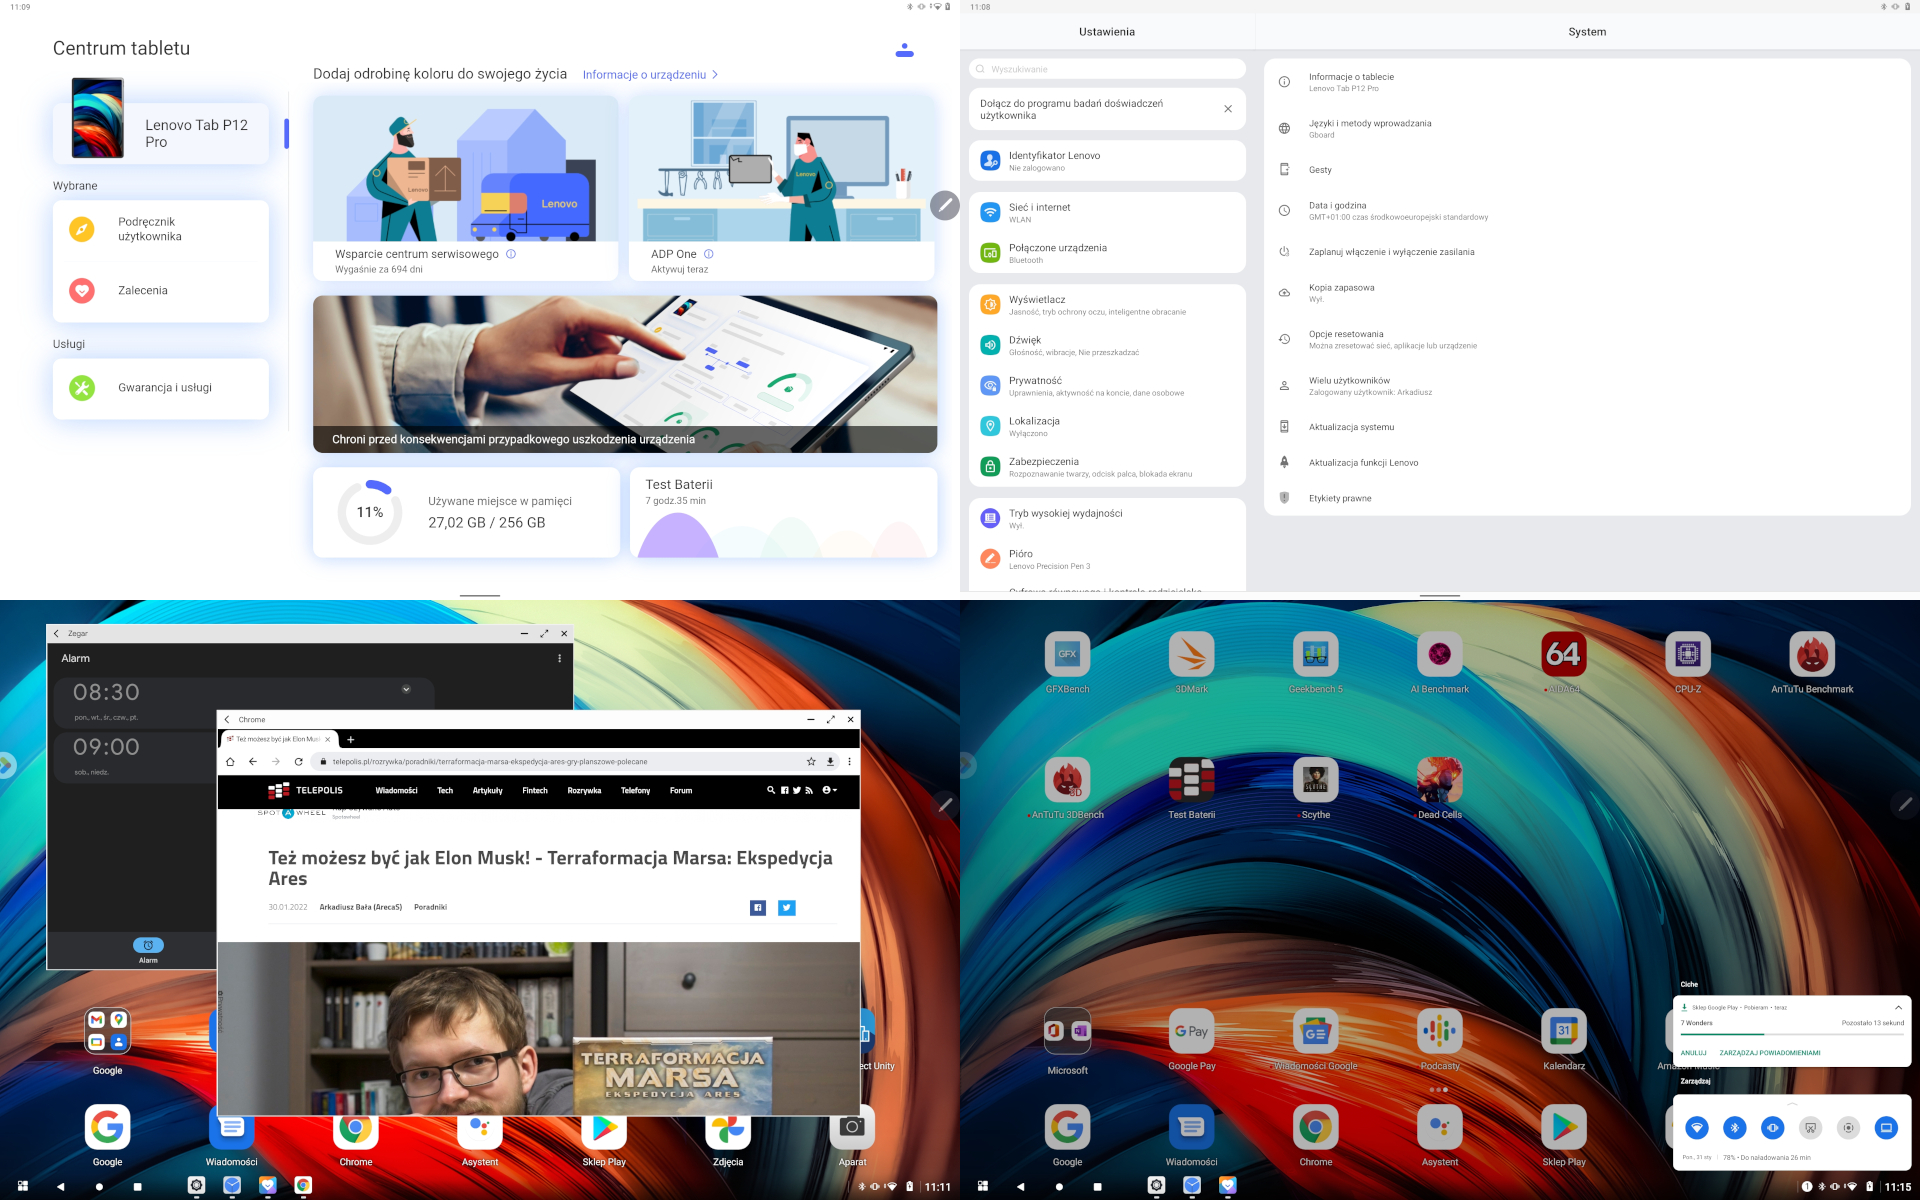
Task: Toggle the Bluetooth quick settings tile
Action: pyautogui.click(x=1734, y=1128)
